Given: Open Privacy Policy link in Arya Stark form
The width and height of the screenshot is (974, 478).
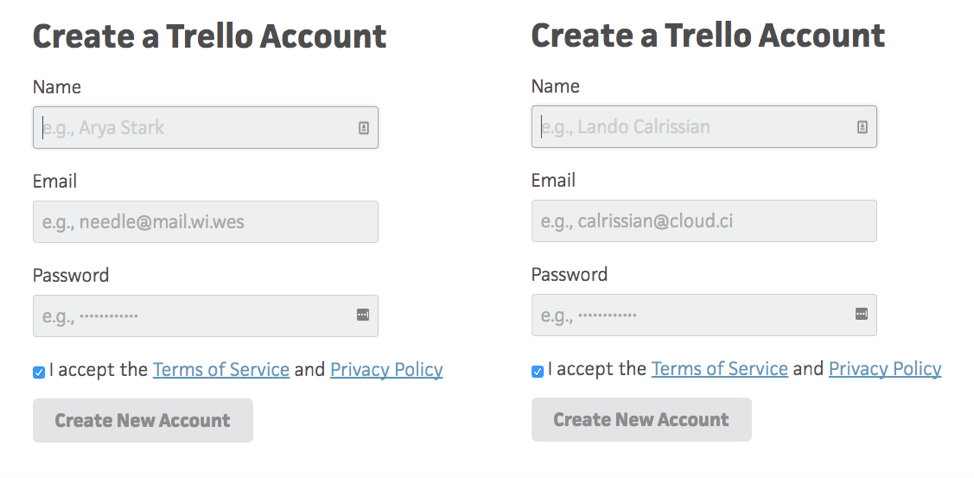Looking at the screenshot, I should pos(386,370).
